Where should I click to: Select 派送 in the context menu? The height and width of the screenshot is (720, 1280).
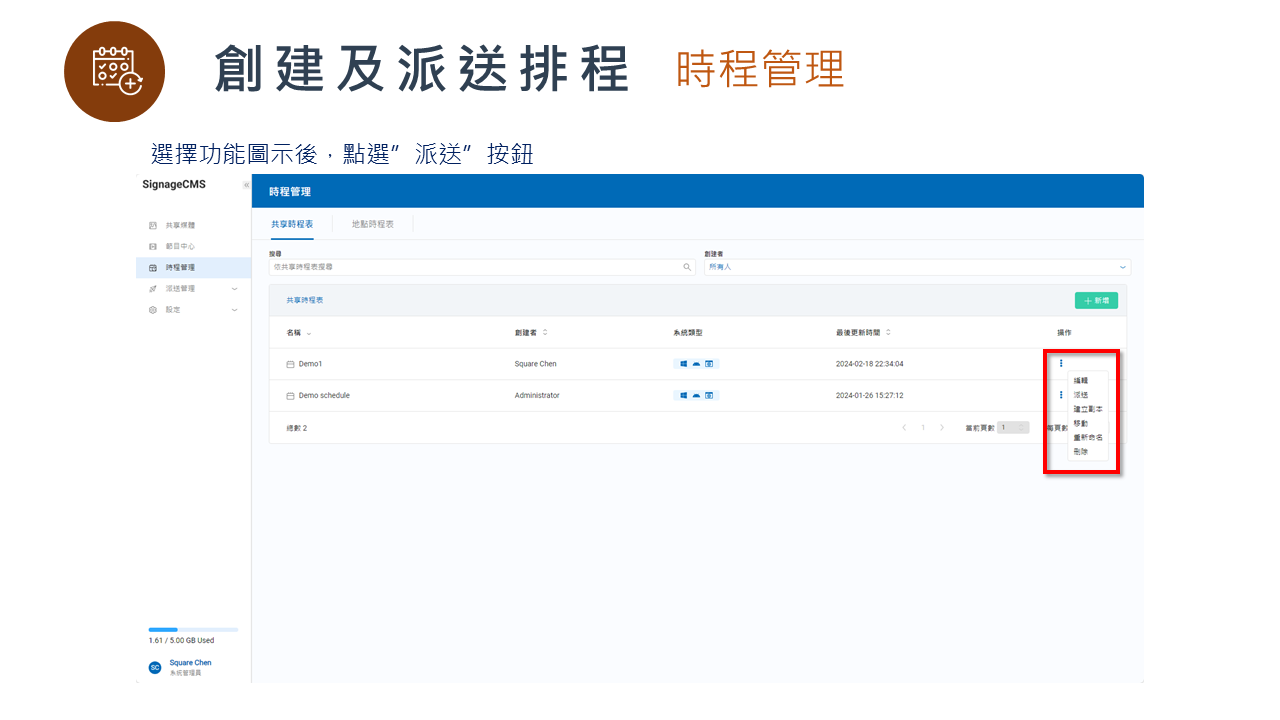click(1081, 395)
